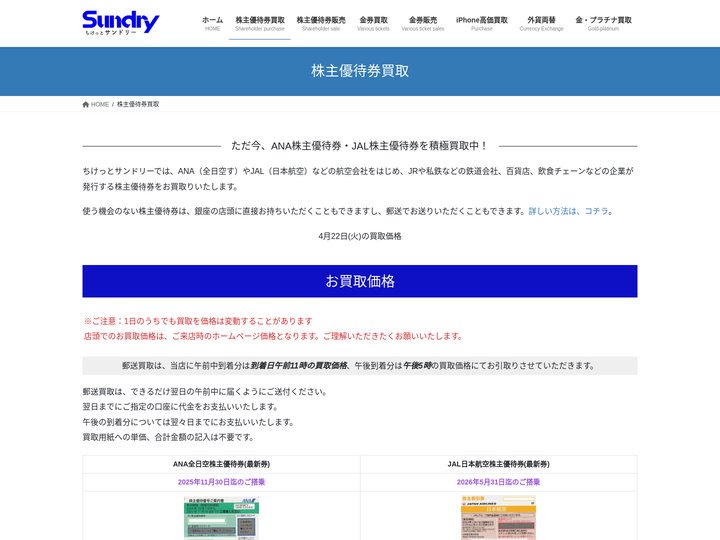720x540 pixels.
Task: Open 株主優待券販売 Shareholder sale menu
Action: click(321, 23)
